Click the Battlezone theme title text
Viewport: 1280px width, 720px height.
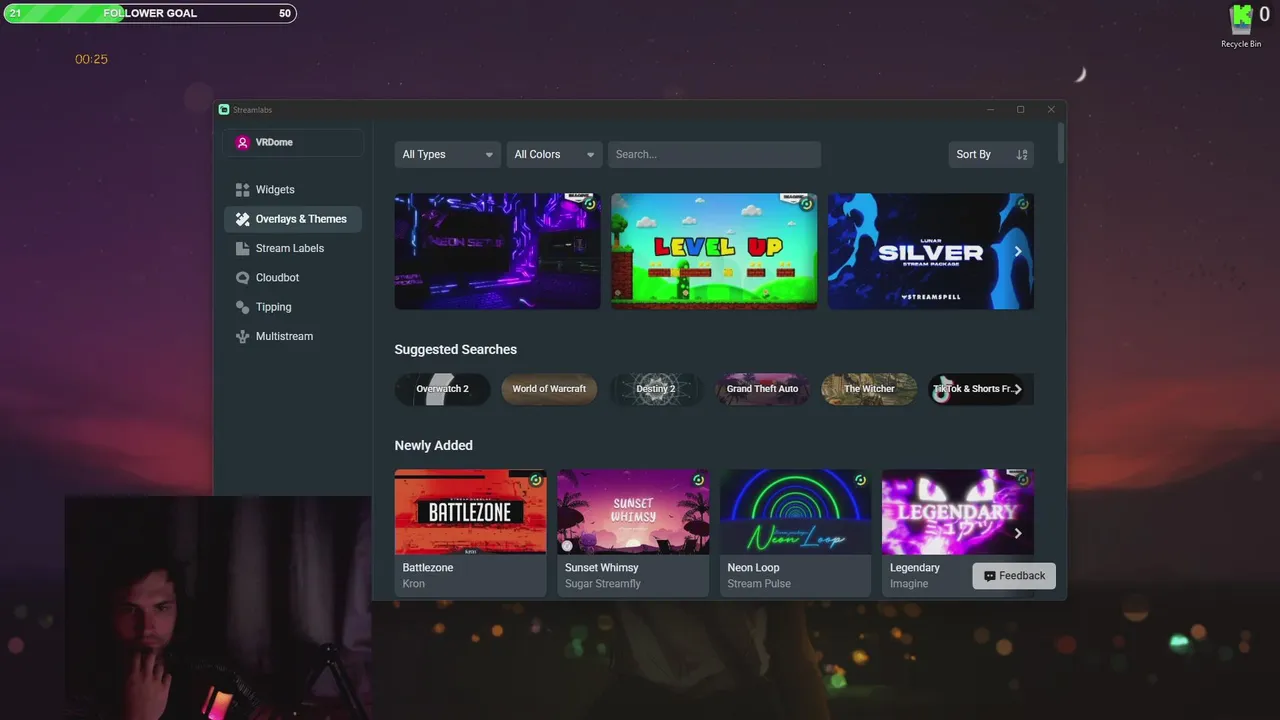[428, 568]
